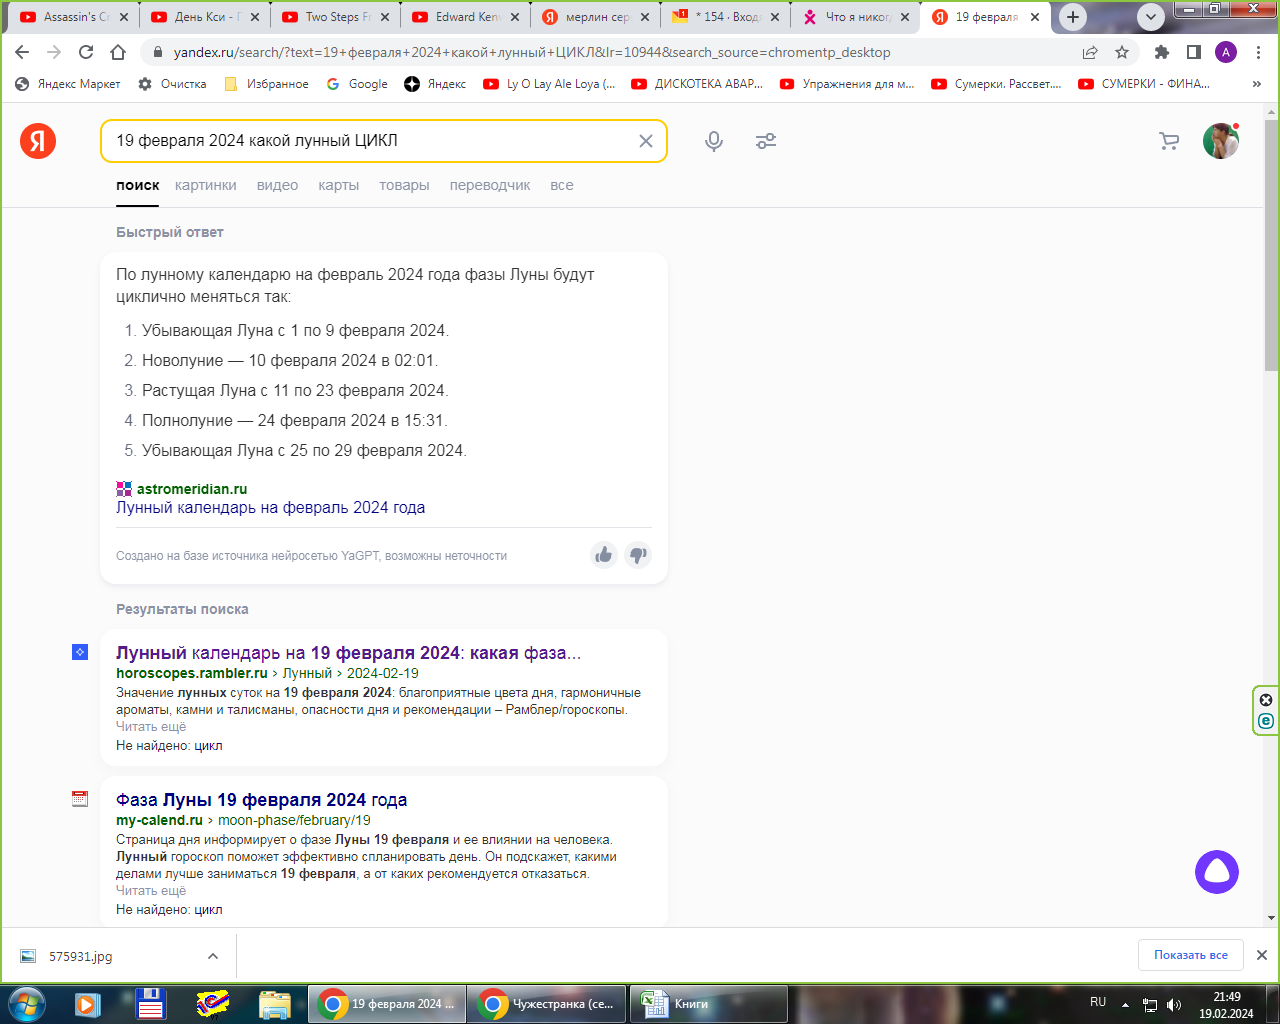Open the shopping cart icon
The width and height of the screenshot is (1280, 1024).
pos(1168,141)
